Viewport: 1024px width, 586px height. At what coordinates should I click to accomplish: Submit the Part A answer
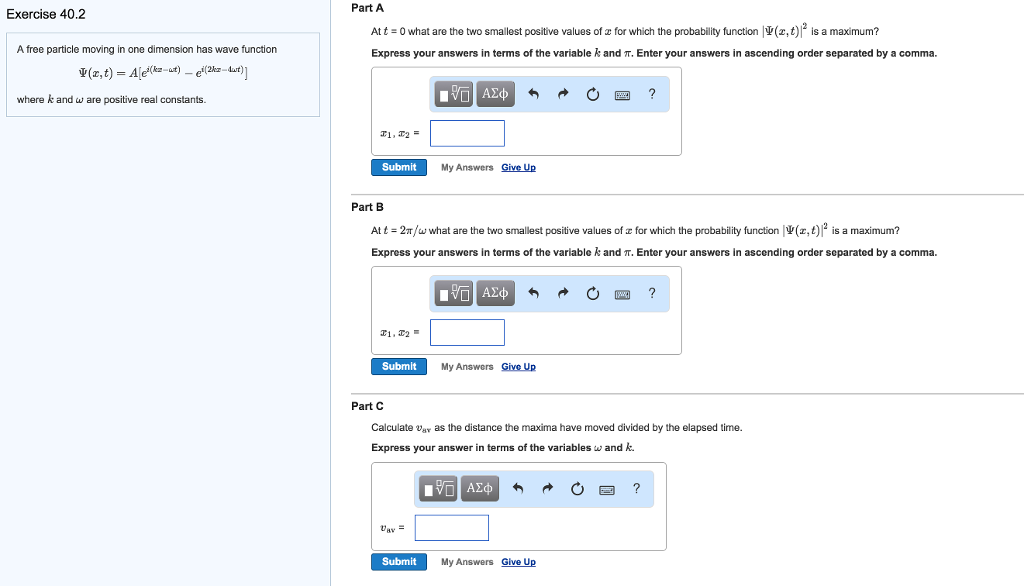(399, 167)
